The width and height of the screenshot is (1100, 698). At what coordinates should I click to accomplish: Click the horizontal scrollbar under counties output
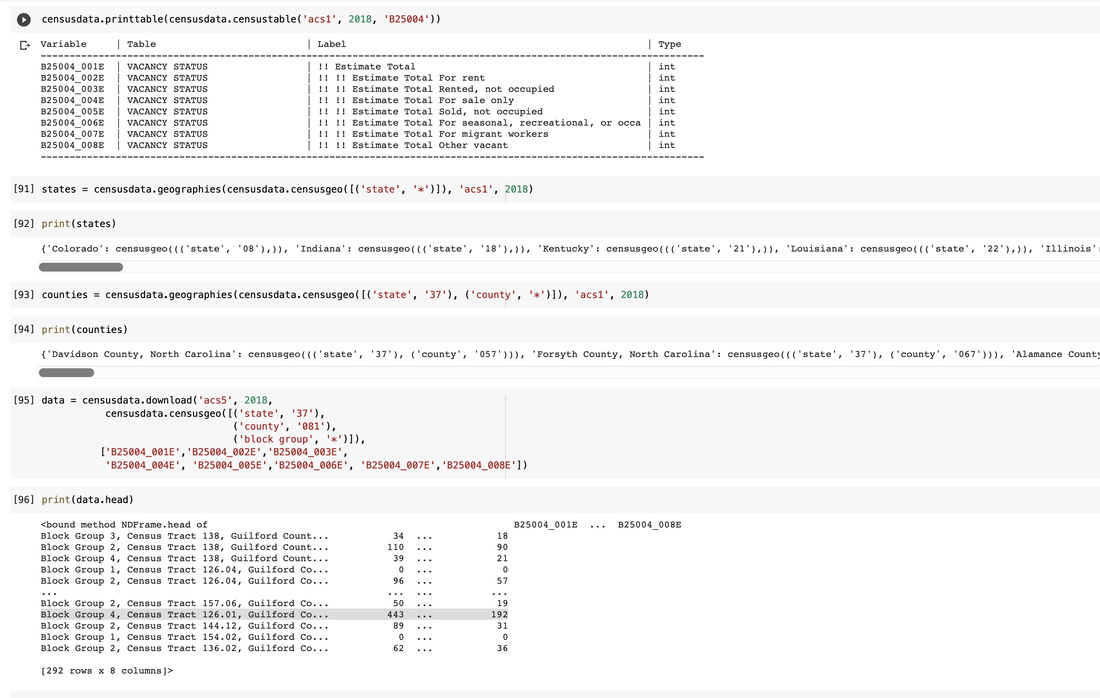(x=66, y=373)
